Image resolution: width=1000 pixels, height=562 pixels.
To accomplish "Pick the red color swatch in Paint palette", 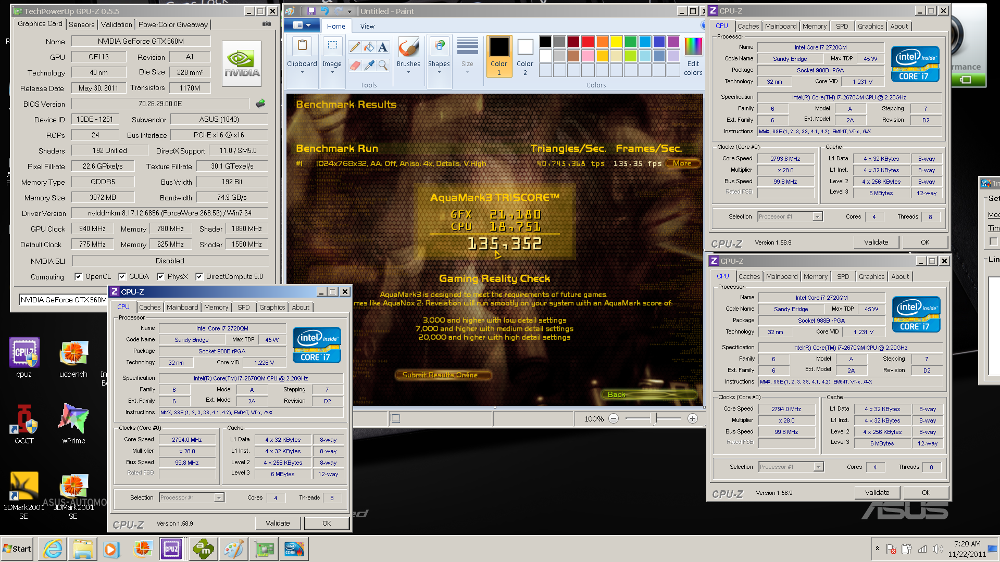I will click(x=587, y=42).
